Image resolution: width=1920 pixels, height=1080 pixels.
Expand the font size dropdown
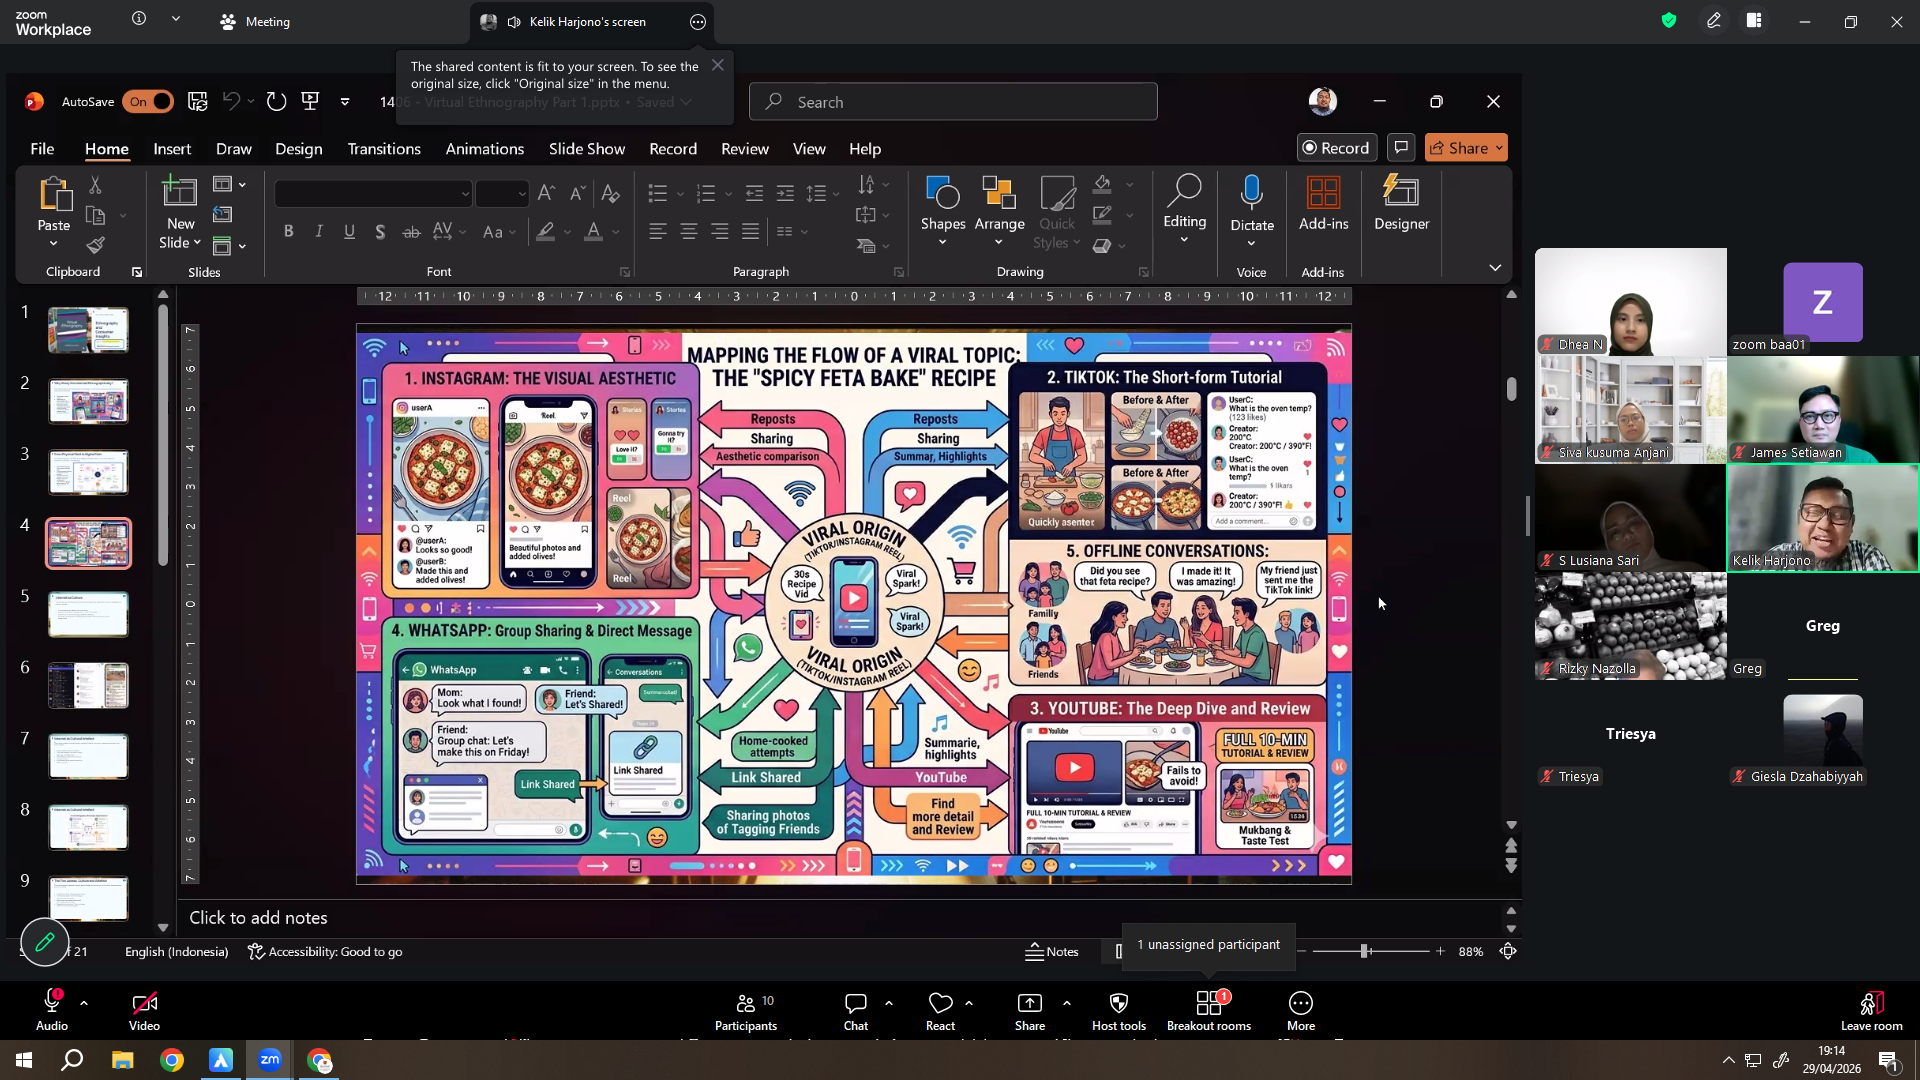pyautogui.click(x=521, y=194)
